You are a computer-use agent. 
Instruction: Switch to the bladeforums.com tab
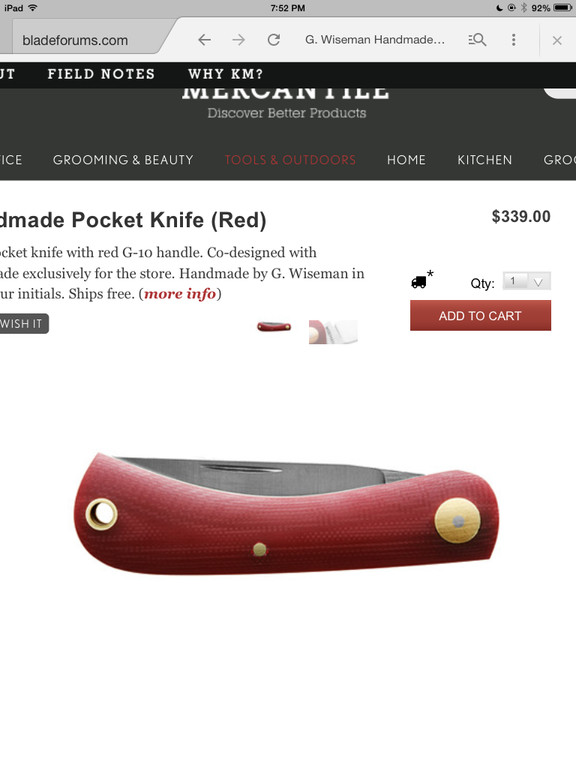[x=75, y=40]
